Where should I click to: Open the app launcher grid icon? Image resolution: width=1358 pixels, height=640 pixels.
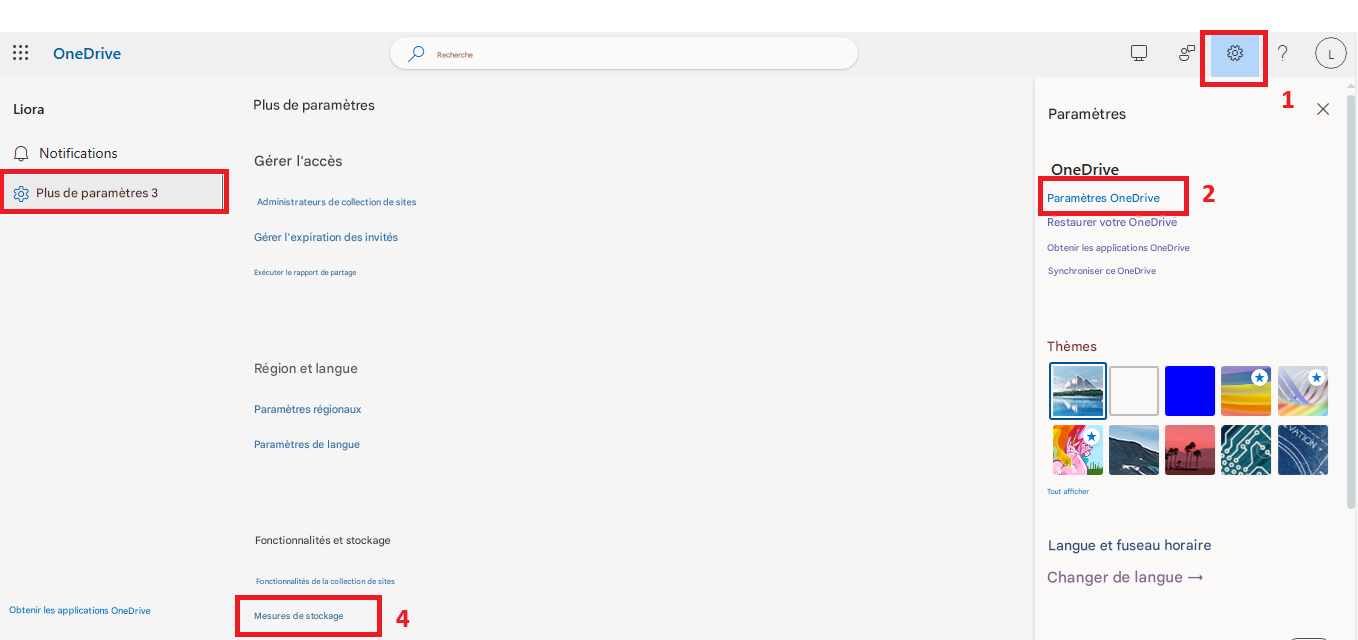[20, 53]
